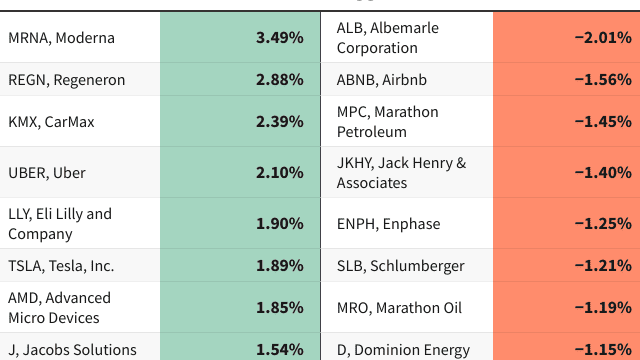Click the ENPH, Enphase entry
This screenshot has width=640, height=360.
389,224
